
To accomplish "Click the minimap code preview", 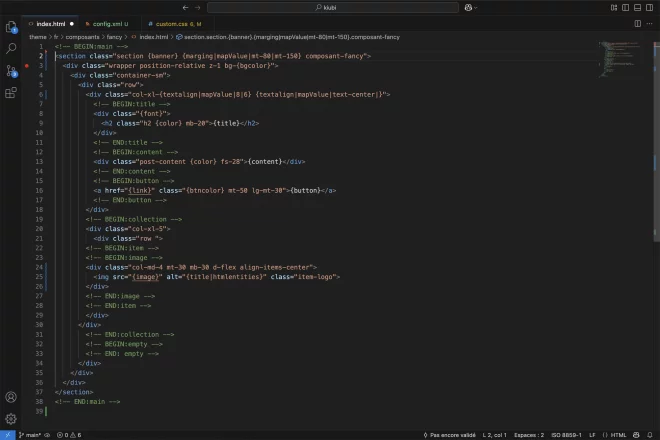I will (620, 59).
